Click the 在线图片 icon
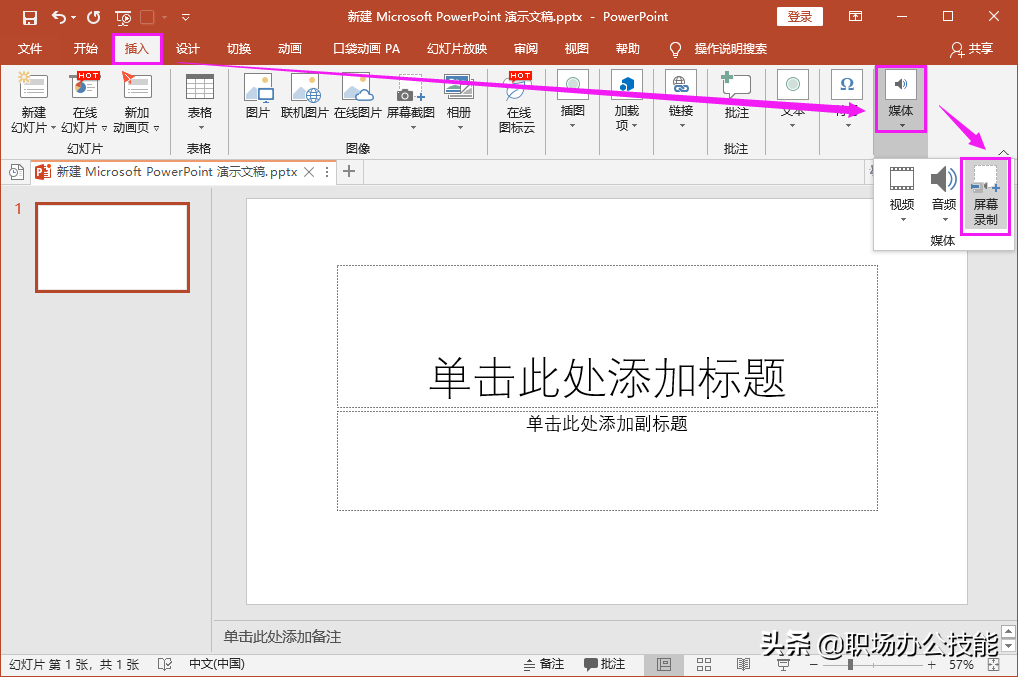Image resolution: width=1018 pixels, height=677 pixels. [358, 95]
